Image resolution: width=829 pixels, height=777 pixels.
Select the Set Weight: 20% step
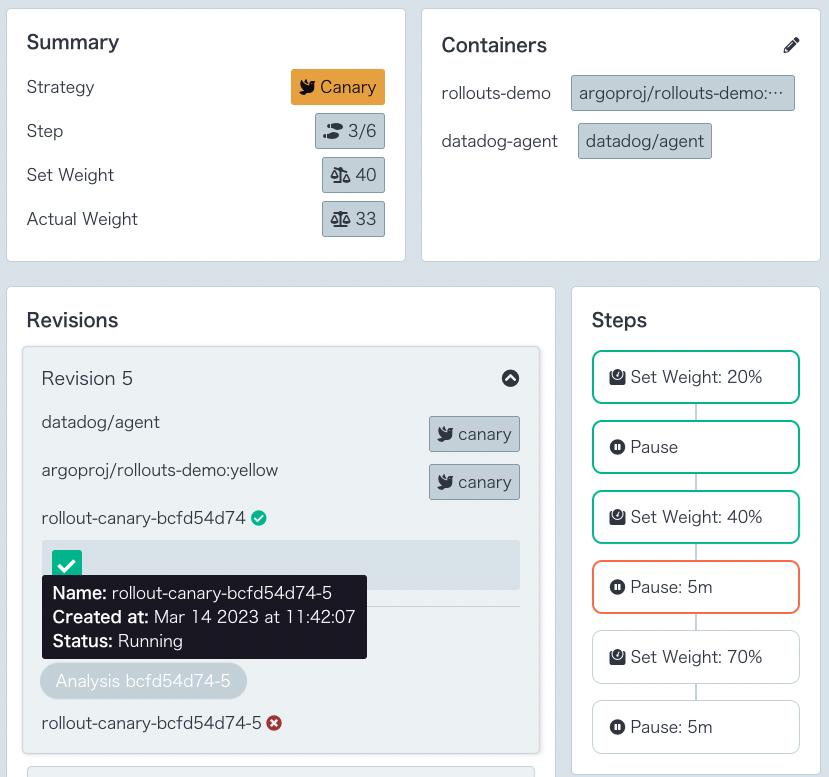tap(696, 377)
